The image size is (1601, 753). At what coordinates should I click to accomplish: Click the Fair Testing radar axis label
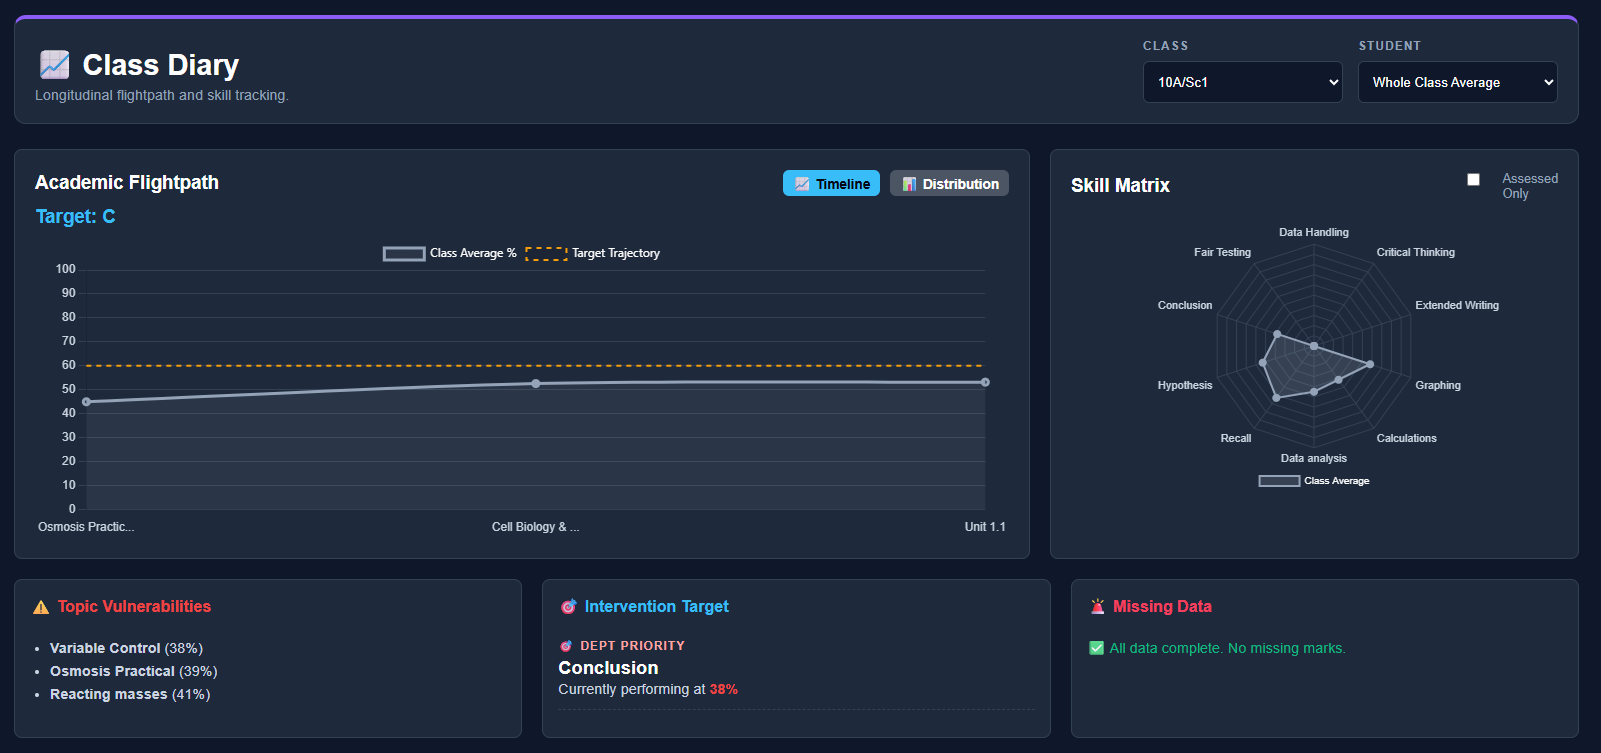1222,252
